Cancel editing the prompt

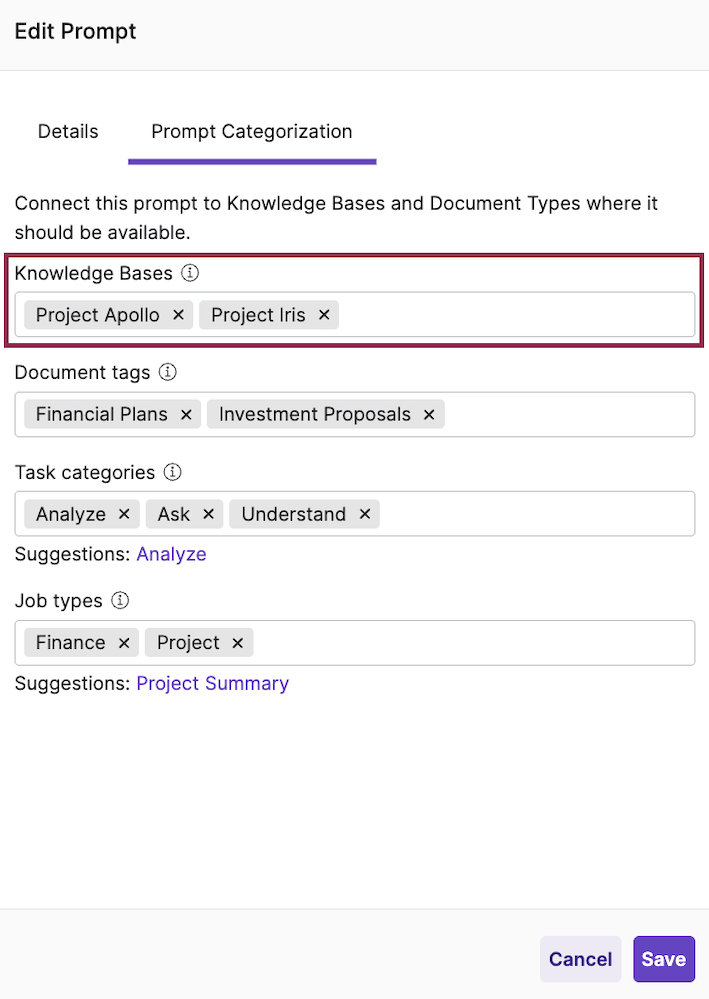coord(580,959)
